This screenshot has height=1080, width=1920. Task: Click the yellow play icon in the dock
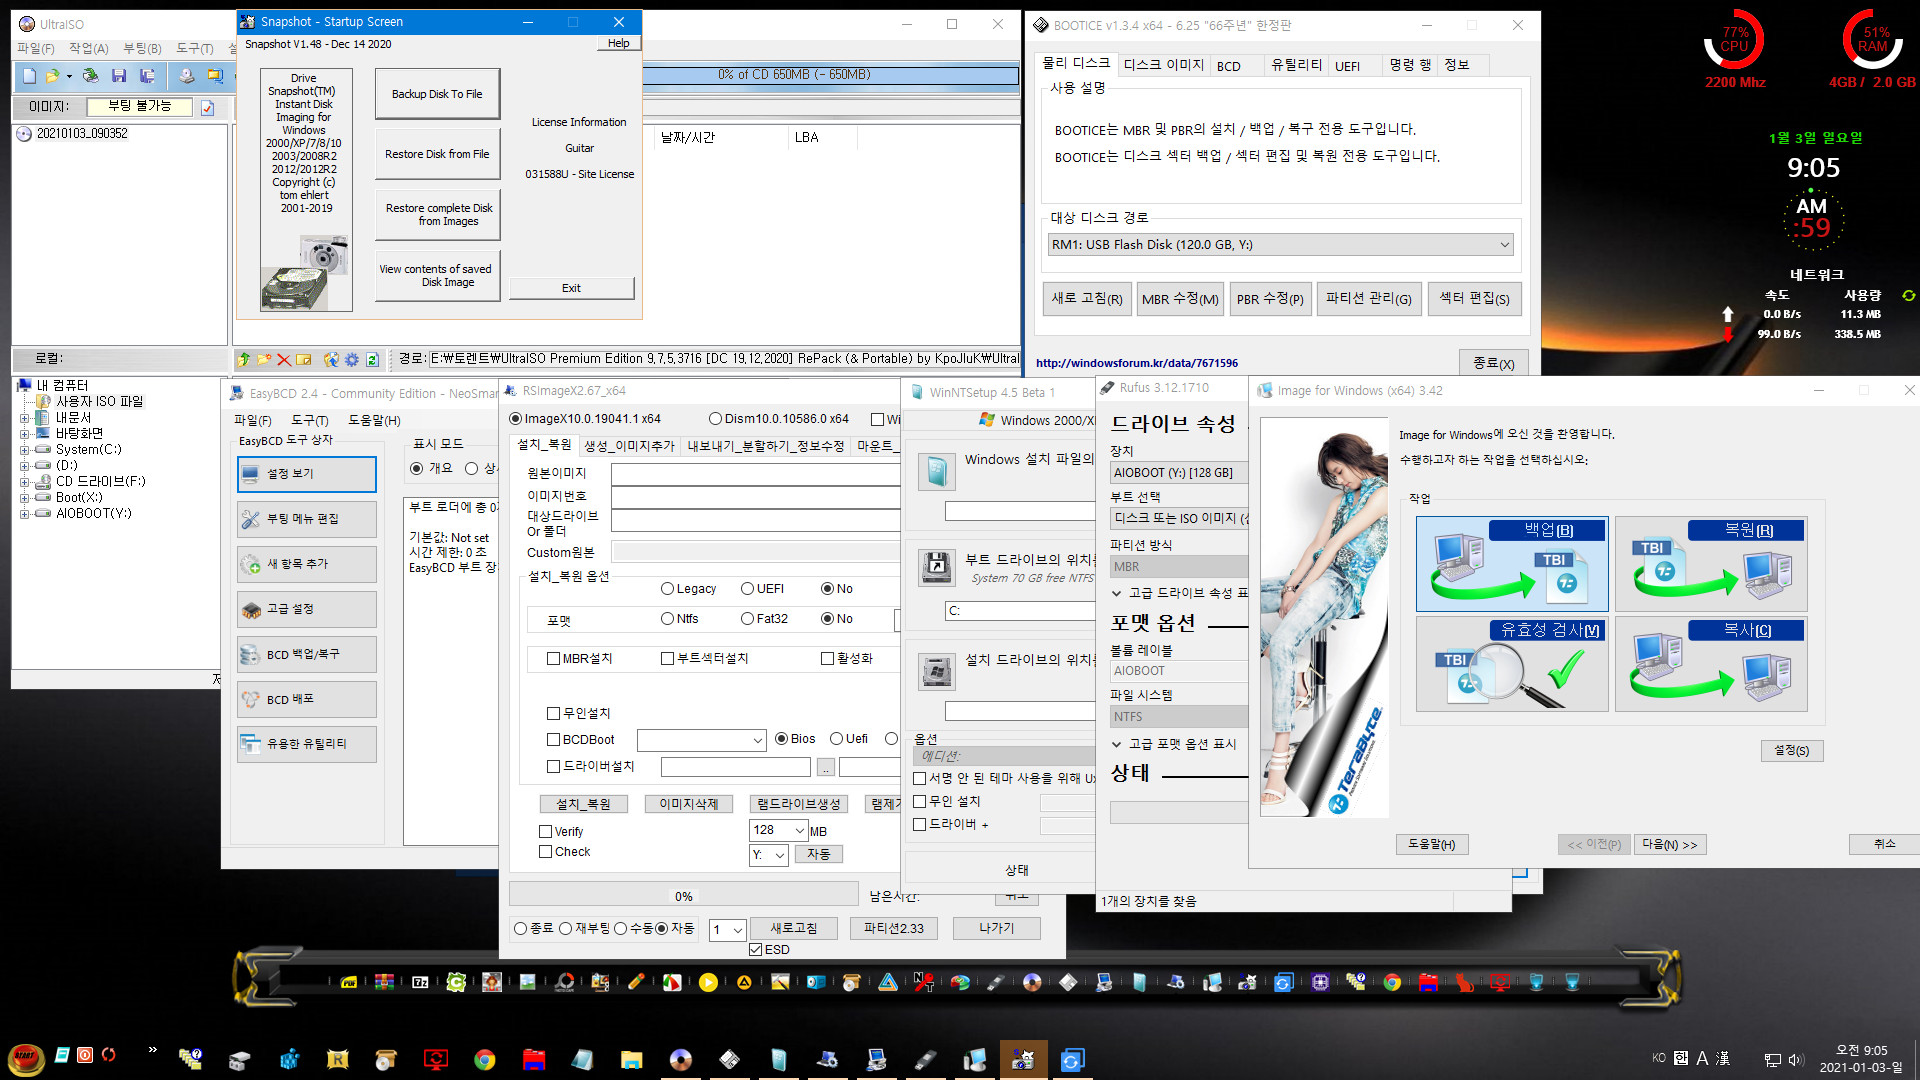pos(708,983)
